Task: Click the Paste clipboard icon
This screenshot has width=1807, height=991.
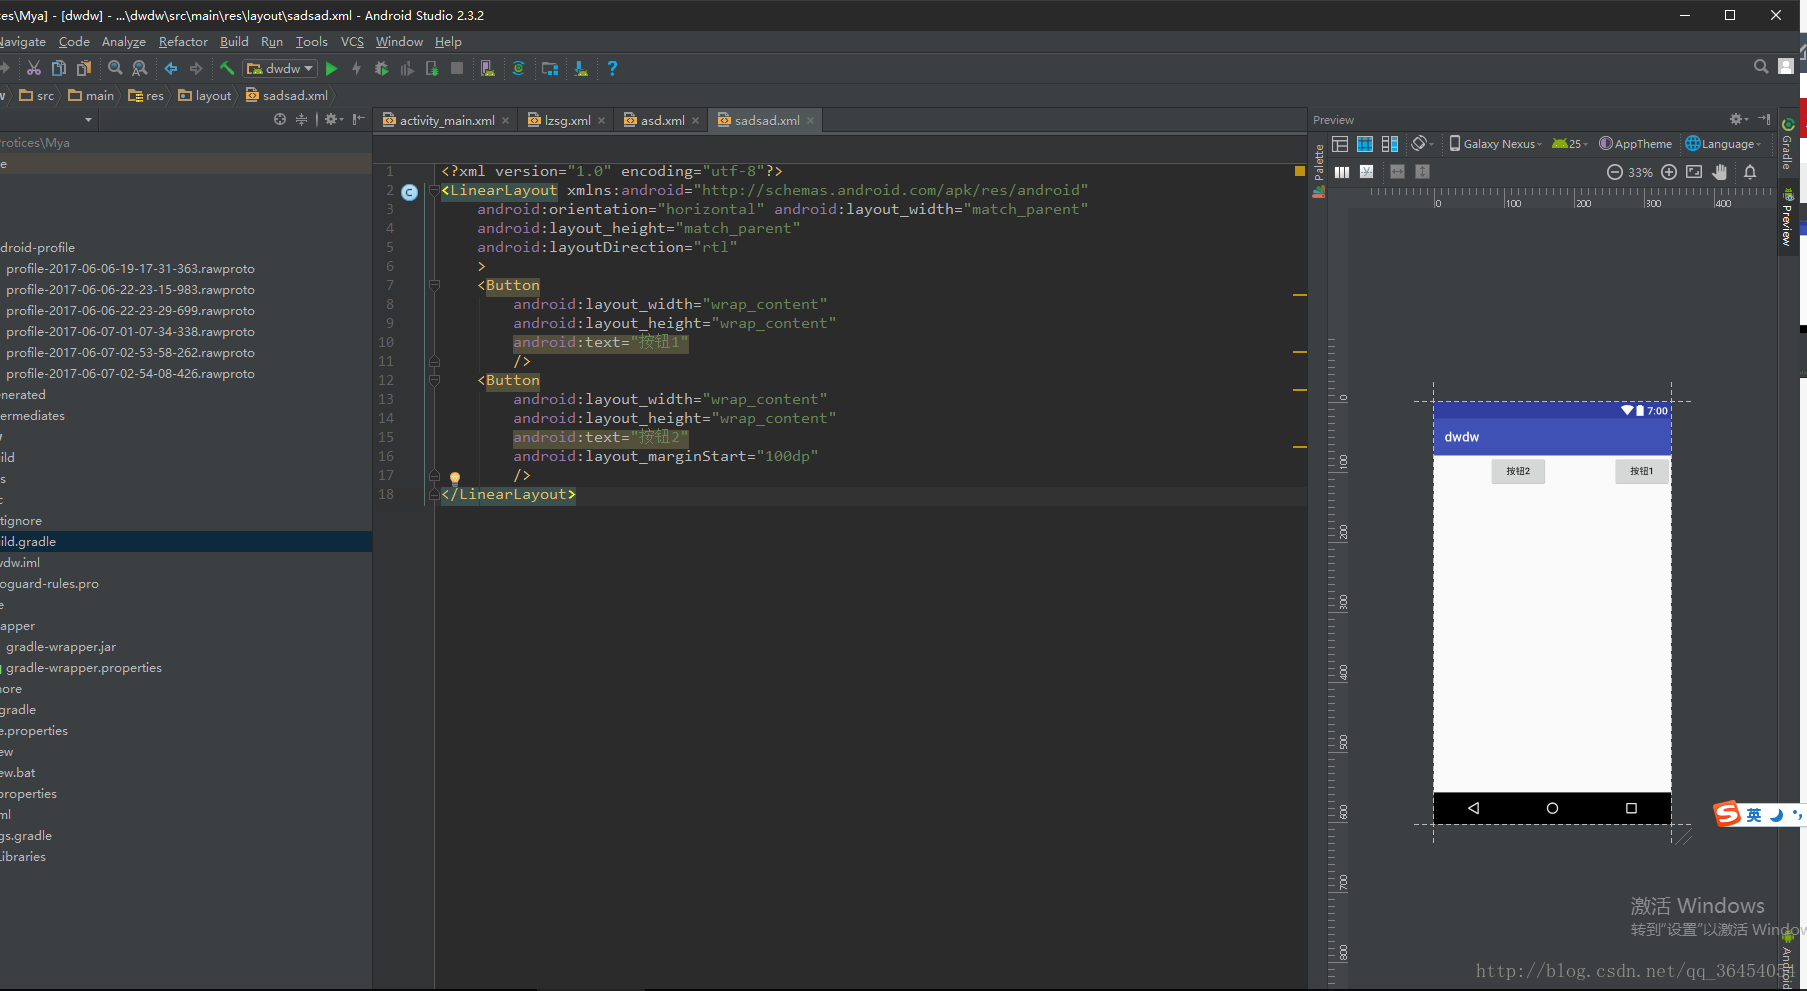Action: (x=84, y=68)
